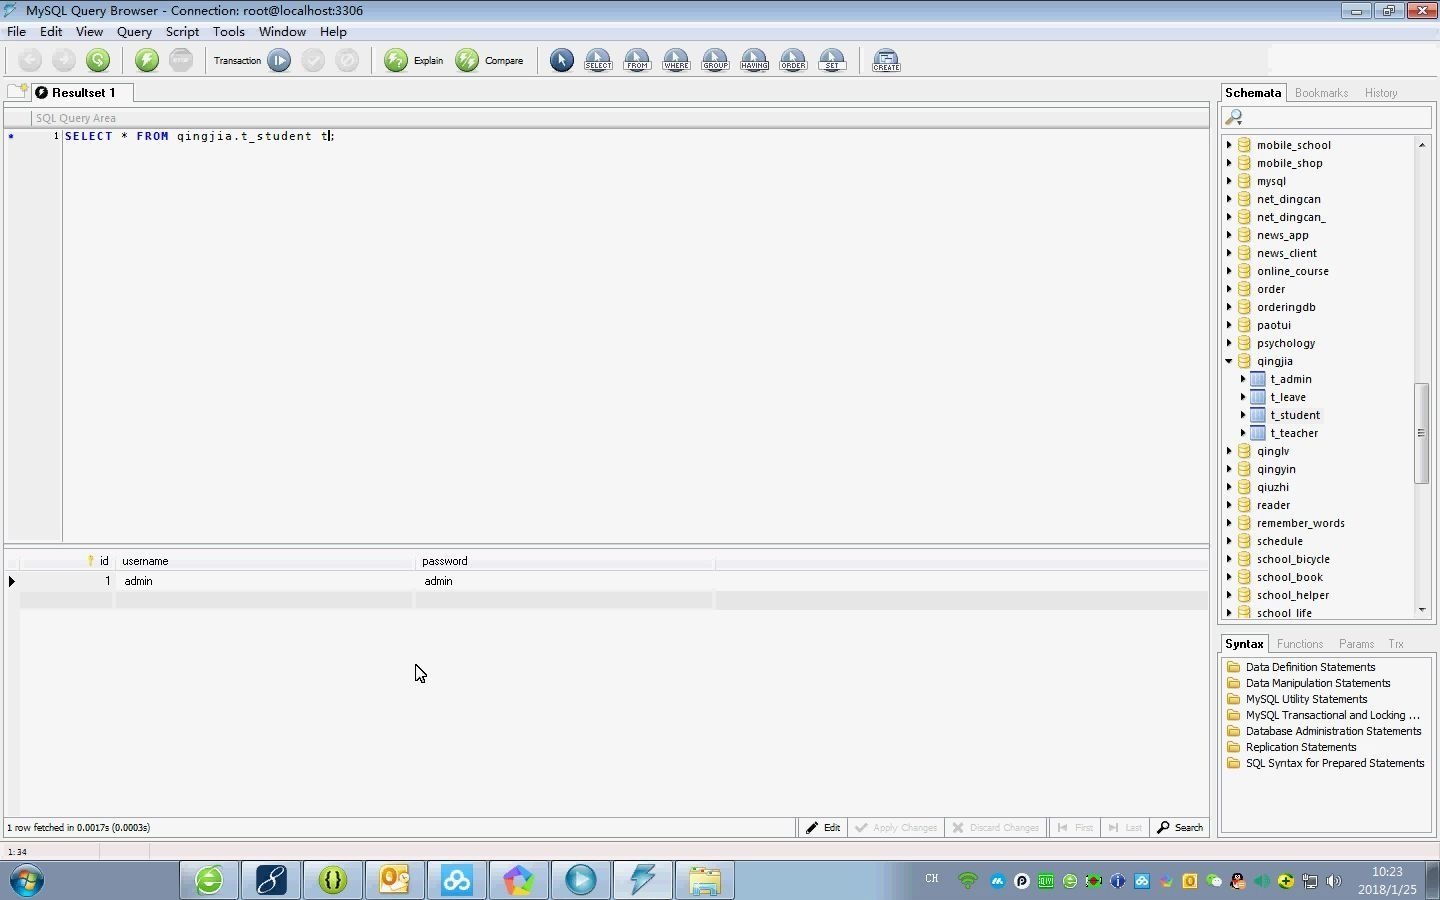Open the Tools menu
1440x900 pixels.
[x=228, y=32]
